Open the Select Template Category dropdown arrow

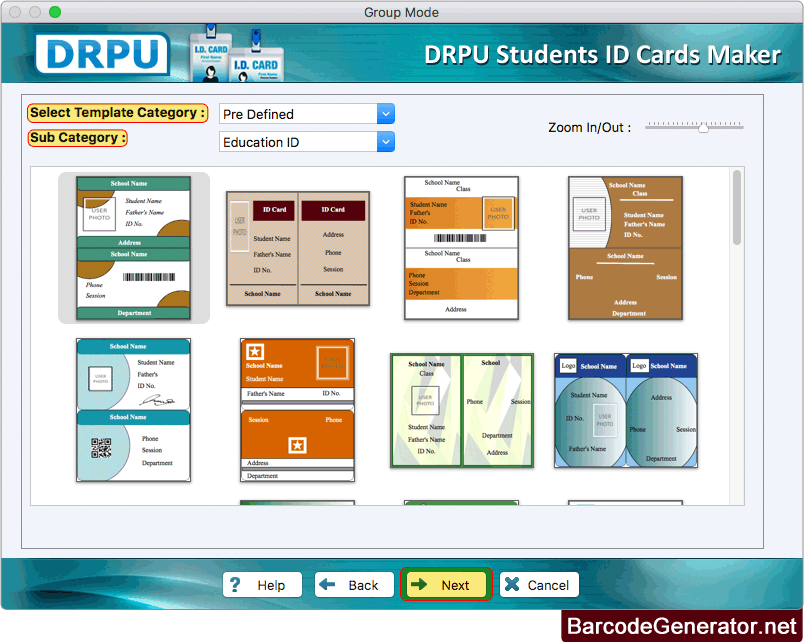point(386,114)
